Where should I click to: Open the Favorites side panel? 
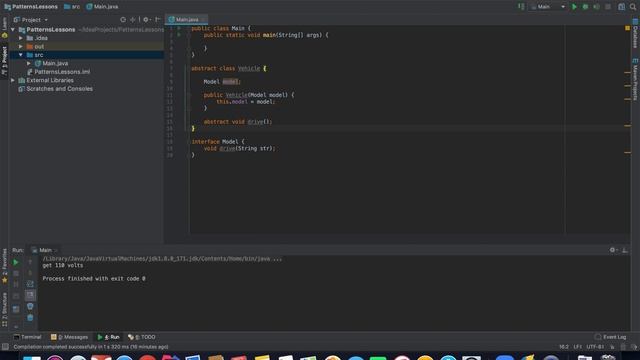point(4,266)
